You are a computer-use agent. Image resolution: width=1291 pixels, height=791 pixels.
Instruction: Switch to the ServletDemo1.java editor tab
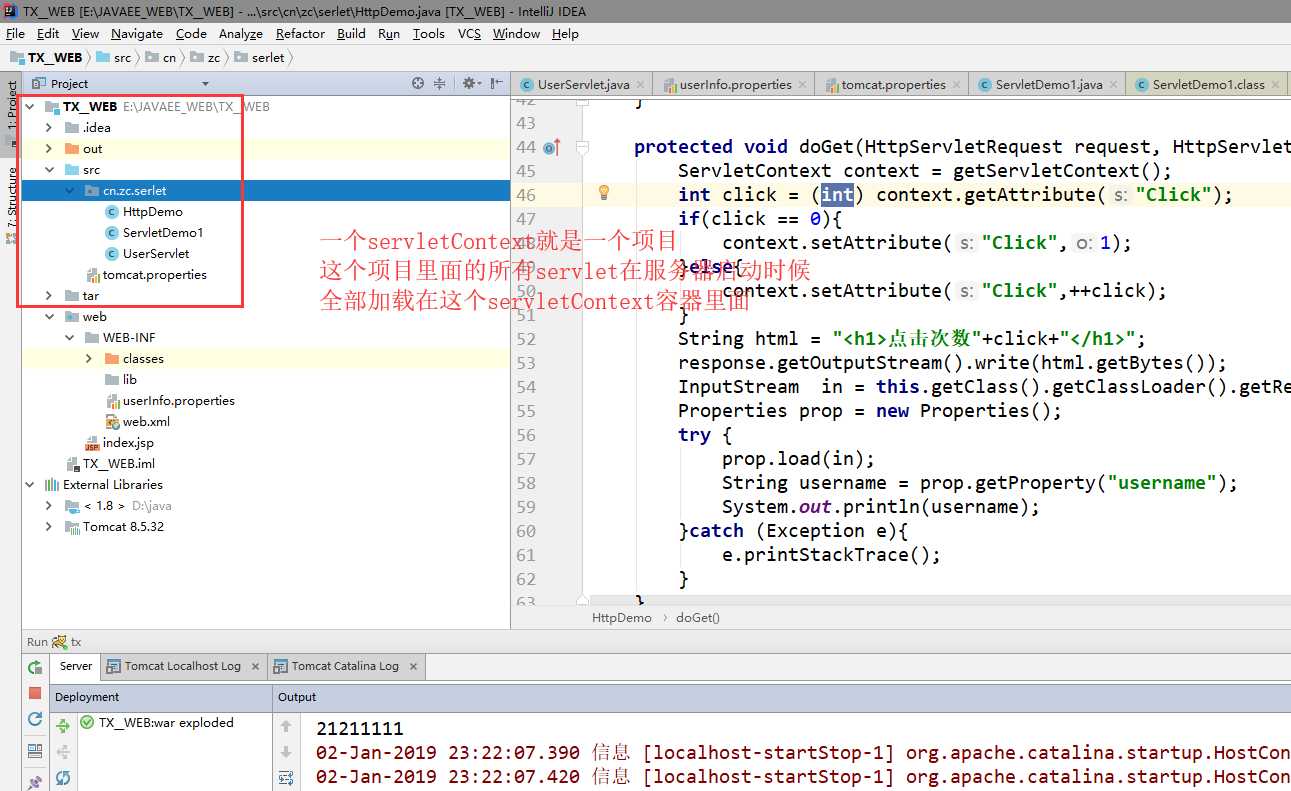(1049, 85)
